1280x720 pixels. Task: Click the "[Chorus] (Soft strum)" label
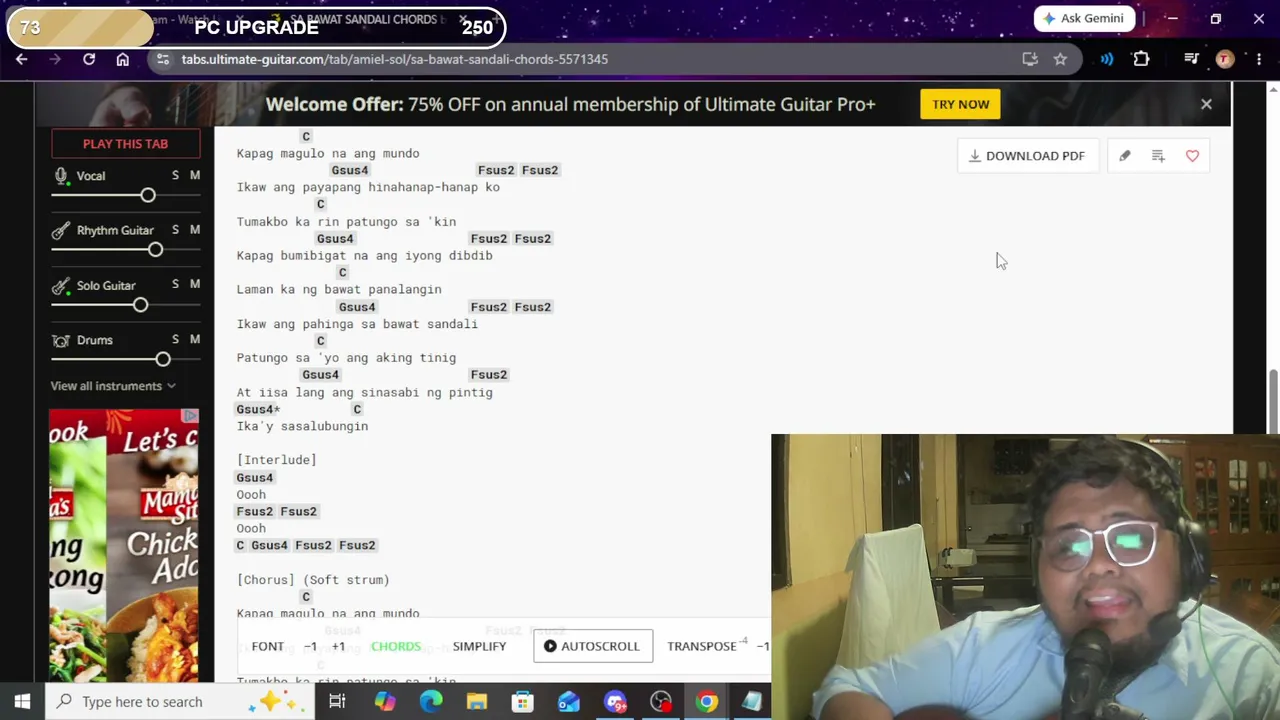(x=313, y=580)
